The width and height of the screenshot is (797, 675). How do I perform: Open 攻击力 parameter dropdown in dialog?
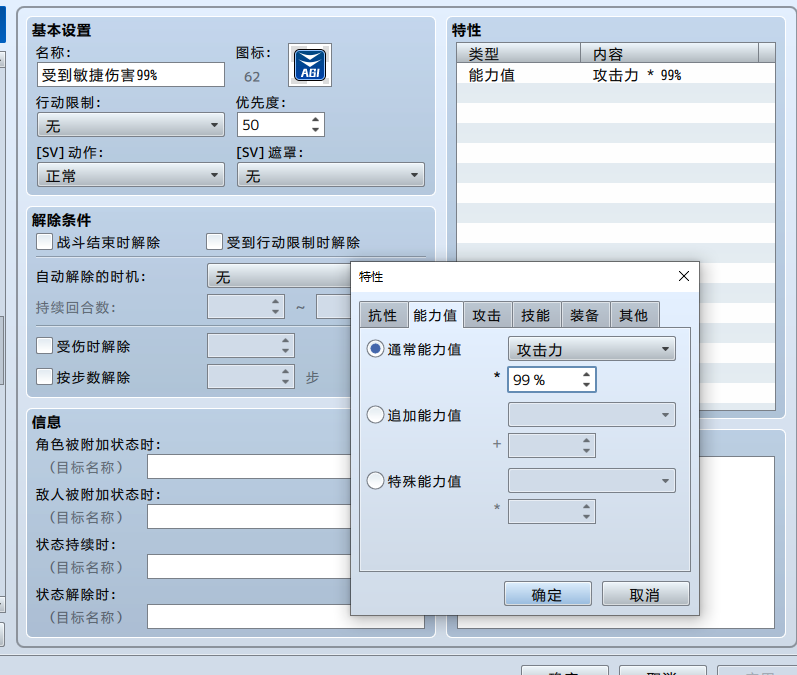(x=592, y=349)
